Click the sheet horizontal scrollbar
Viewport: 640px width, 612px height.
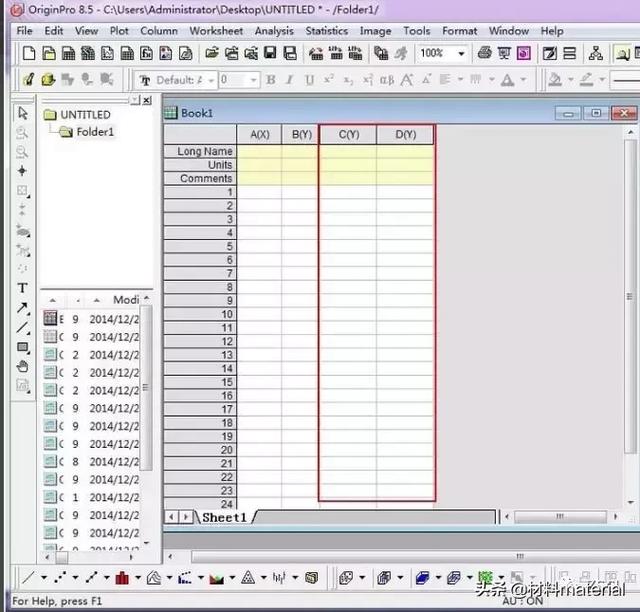coord(560,517)
